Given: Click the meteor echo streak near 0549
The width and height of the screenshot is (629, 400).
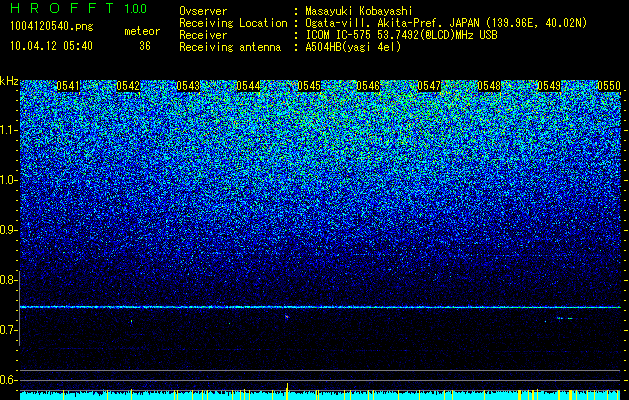Looking at the screenshot, I should tap(565, 318).
